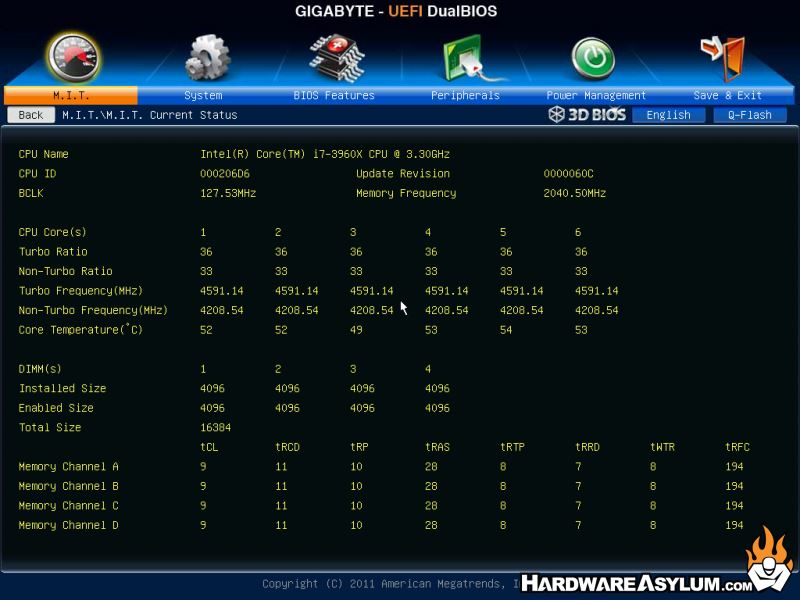800x600 pixels.
Task: Click the Memory Channel D row label
Action: pos(68,526)
